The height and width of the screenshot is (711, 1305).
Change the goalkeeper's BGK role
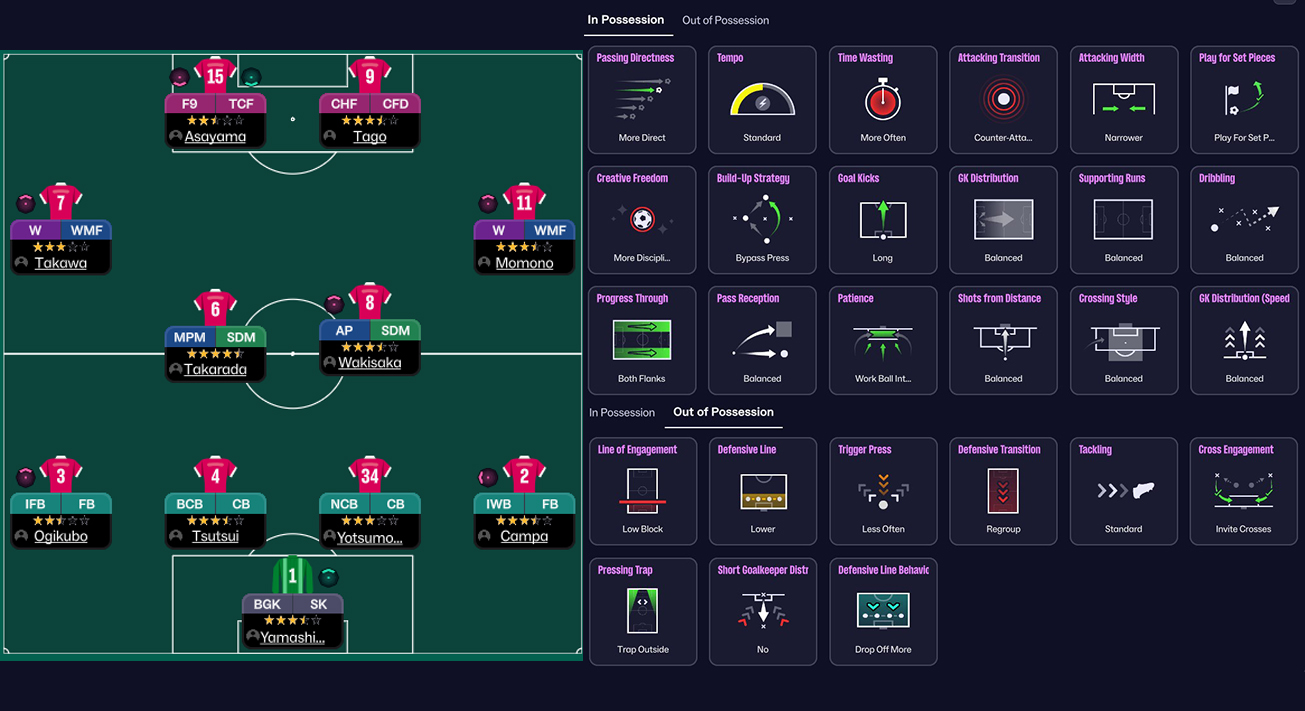[x=266, y=604]
